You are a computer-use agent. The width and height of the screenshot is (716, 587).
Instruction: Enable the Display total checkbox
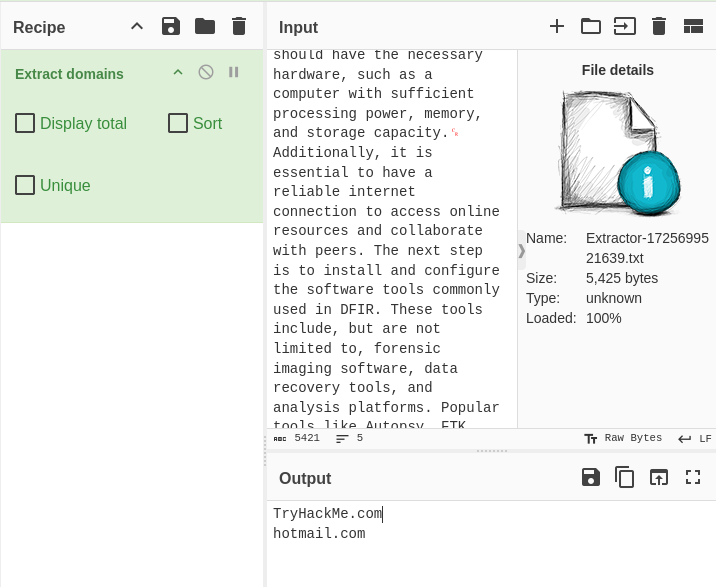point(25,123)
